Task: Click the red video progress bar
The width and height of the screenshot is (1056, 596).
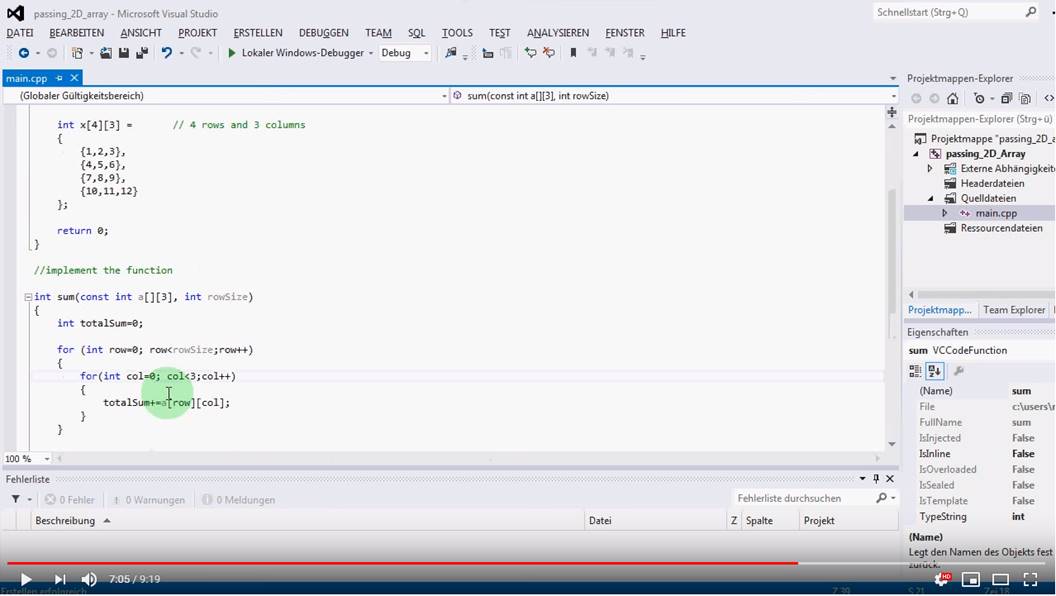Action: pos(400,563)
